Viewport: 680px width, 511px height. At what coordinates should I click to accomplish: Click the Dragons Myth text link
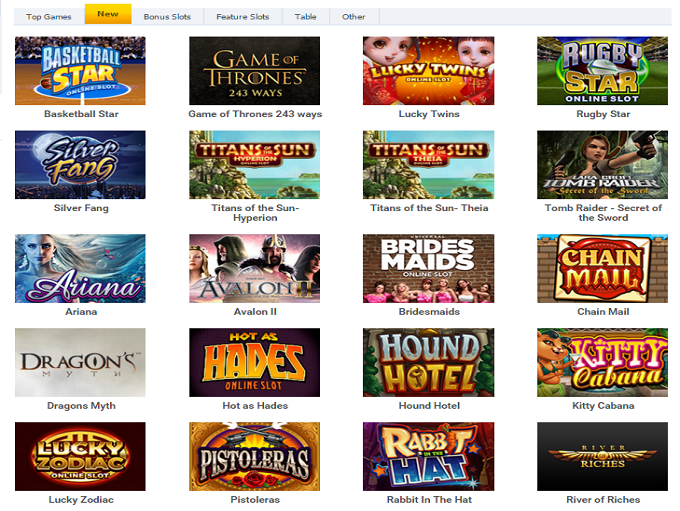pos(81,406)
